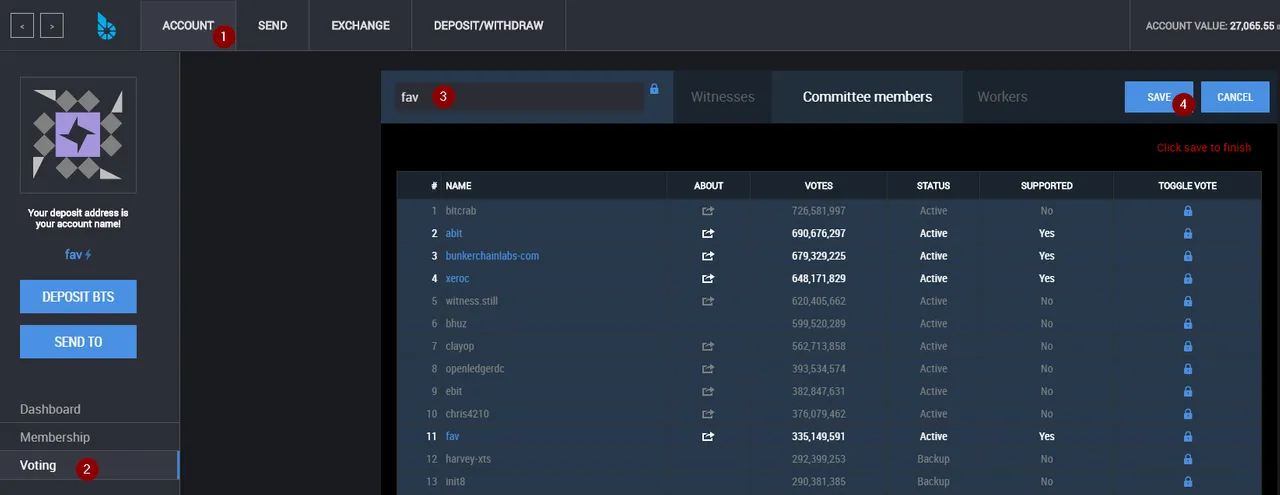Image resolution: width=1280 pixels, height=495 pixels.
Task: Click the Backup status for init8
Action: [933, 482]
